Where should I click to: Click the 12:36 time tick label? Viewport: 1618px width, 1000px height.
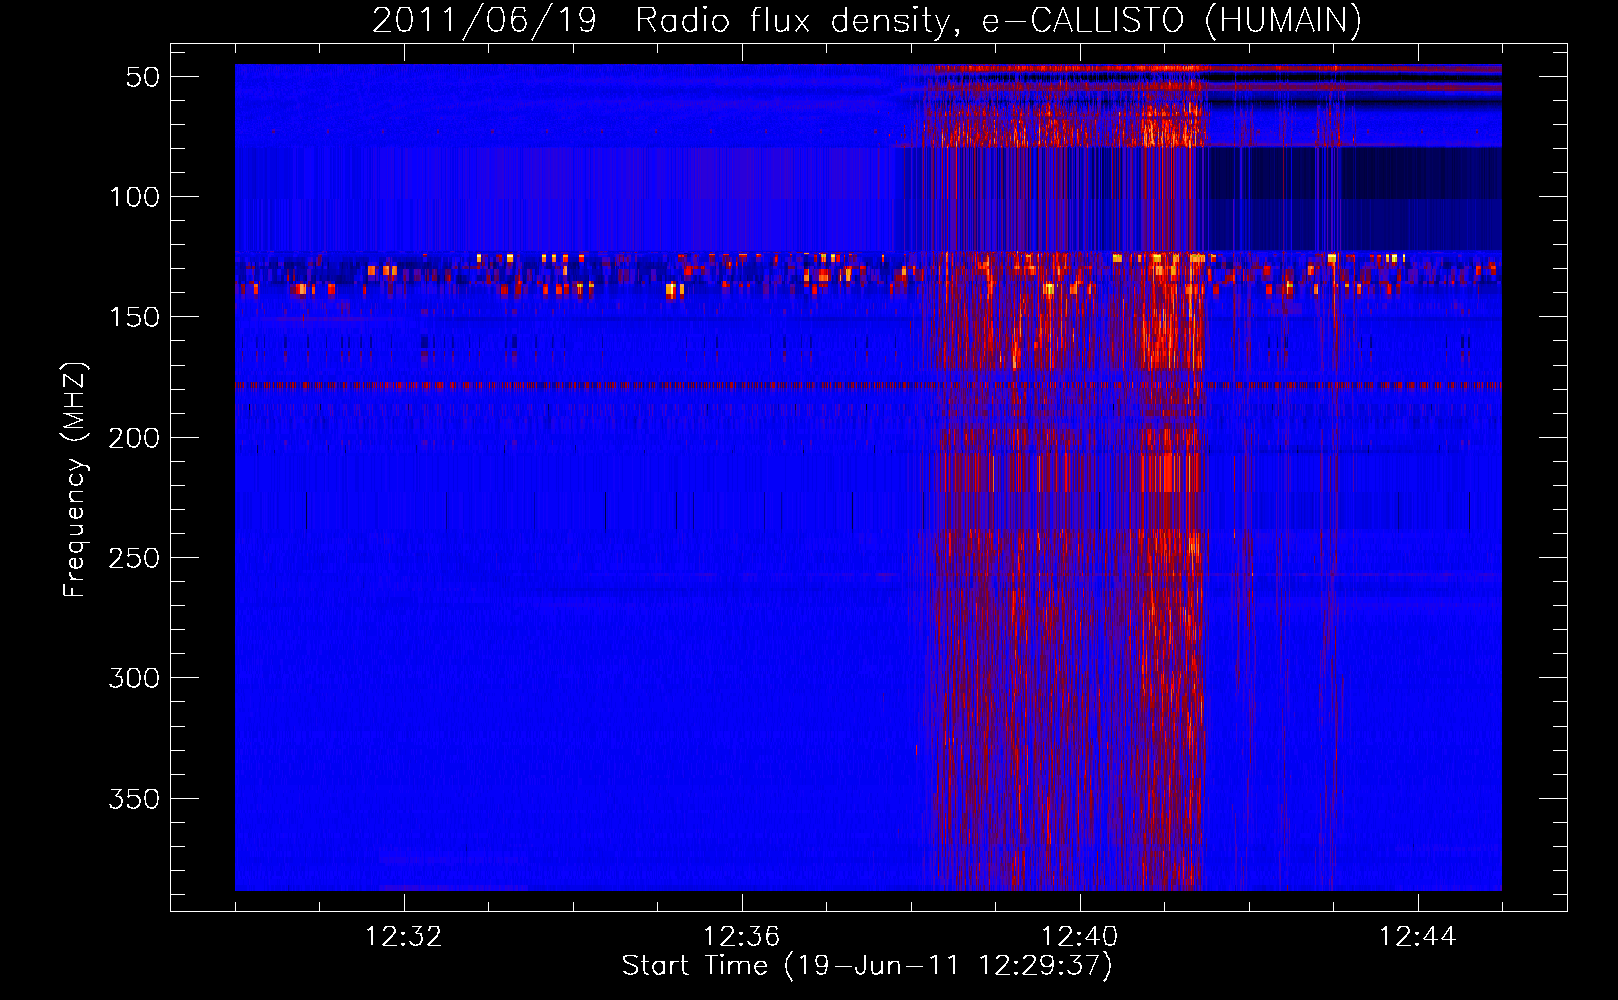742,937
